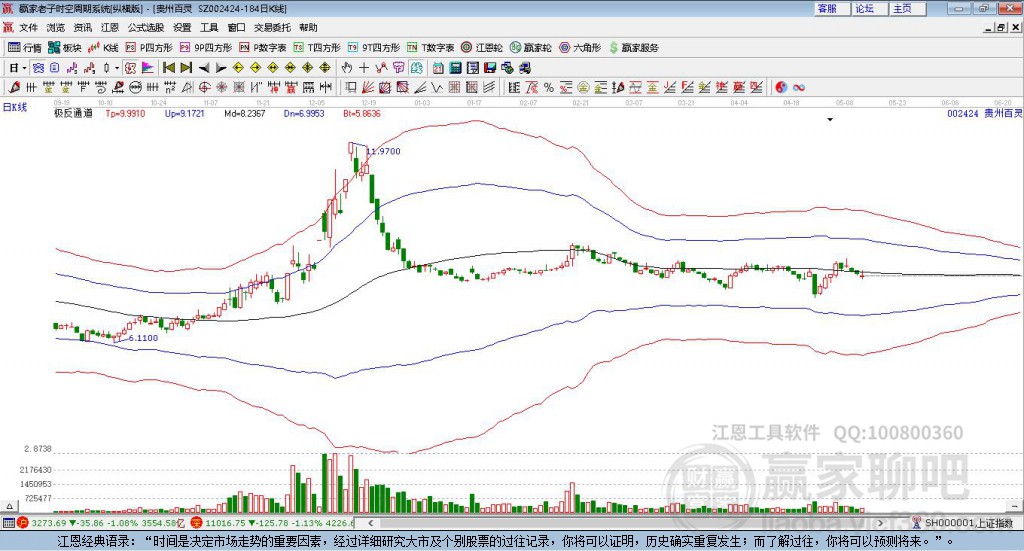The width and height of the screenshot is (1024, 551).
Task: Click the up-arrow button beside the volume panel
Action: pos(9,507)
